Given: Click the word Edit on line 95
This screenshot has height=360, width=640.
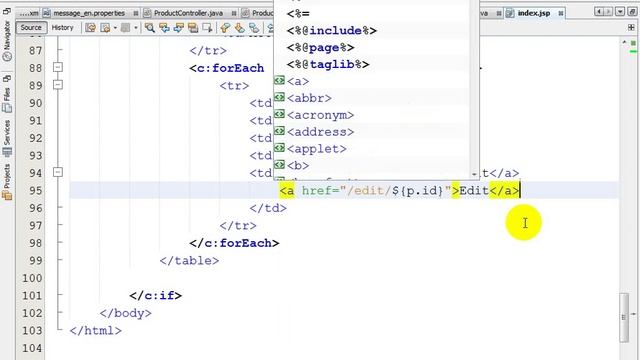Looking at the screenshot, I should click(474, 191).
